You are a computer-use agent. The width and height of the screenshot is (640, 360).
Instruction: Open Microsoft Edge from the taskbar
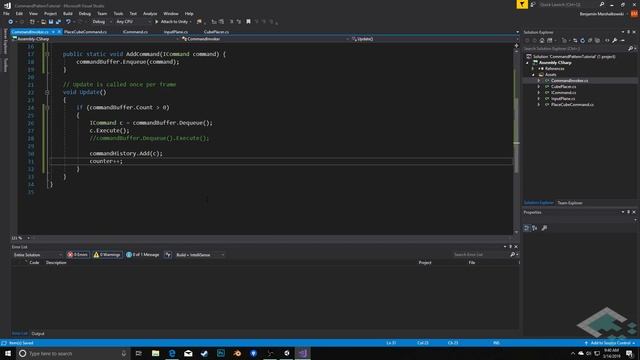(172, 353)
